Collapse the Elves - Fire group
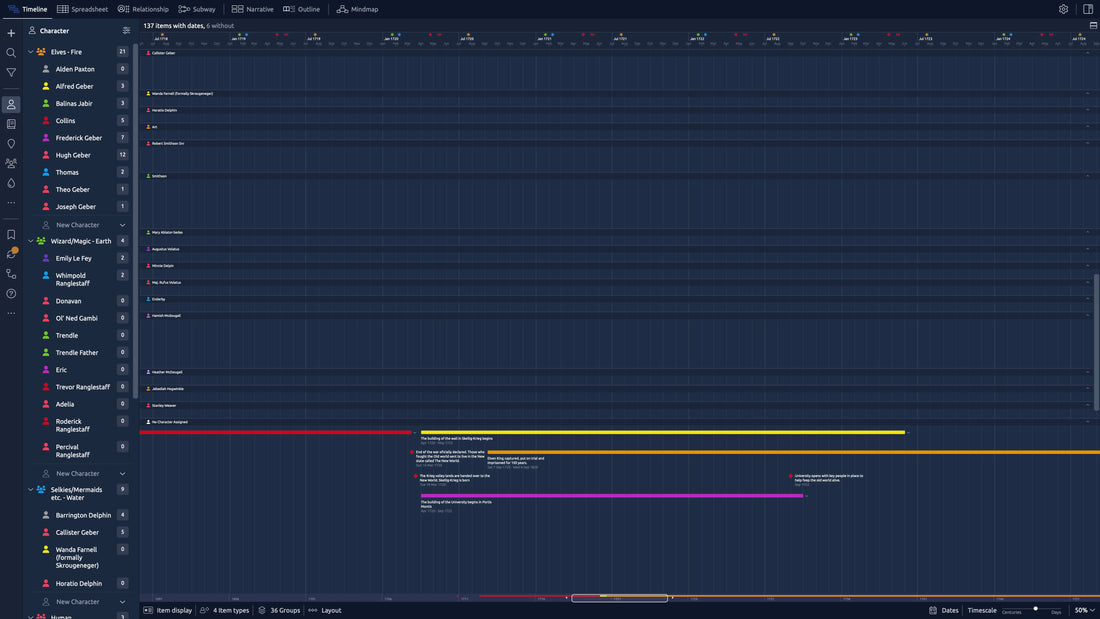The width and height of the screenshot is (1100, 619). [x=30, y=51]
